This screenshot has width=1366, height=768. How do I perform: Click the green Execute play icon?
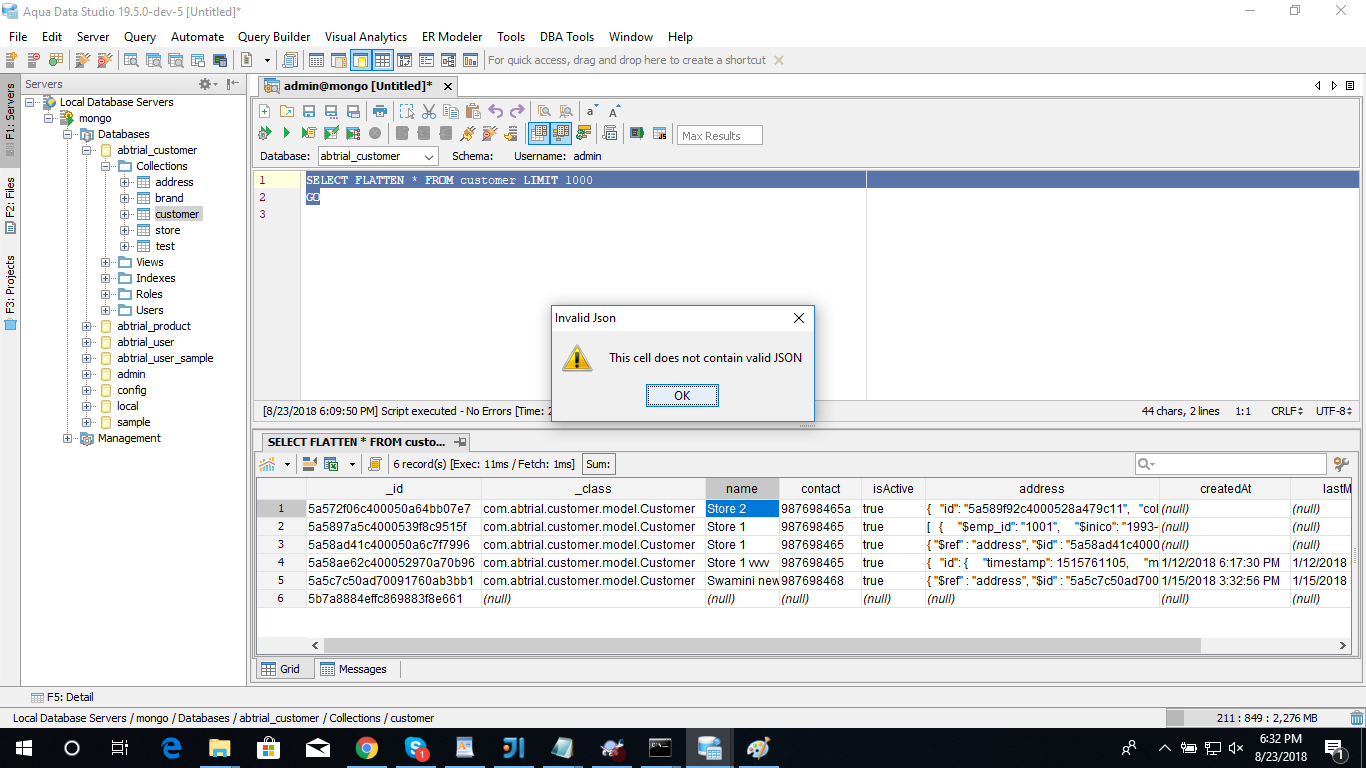[x=286, y=133]
